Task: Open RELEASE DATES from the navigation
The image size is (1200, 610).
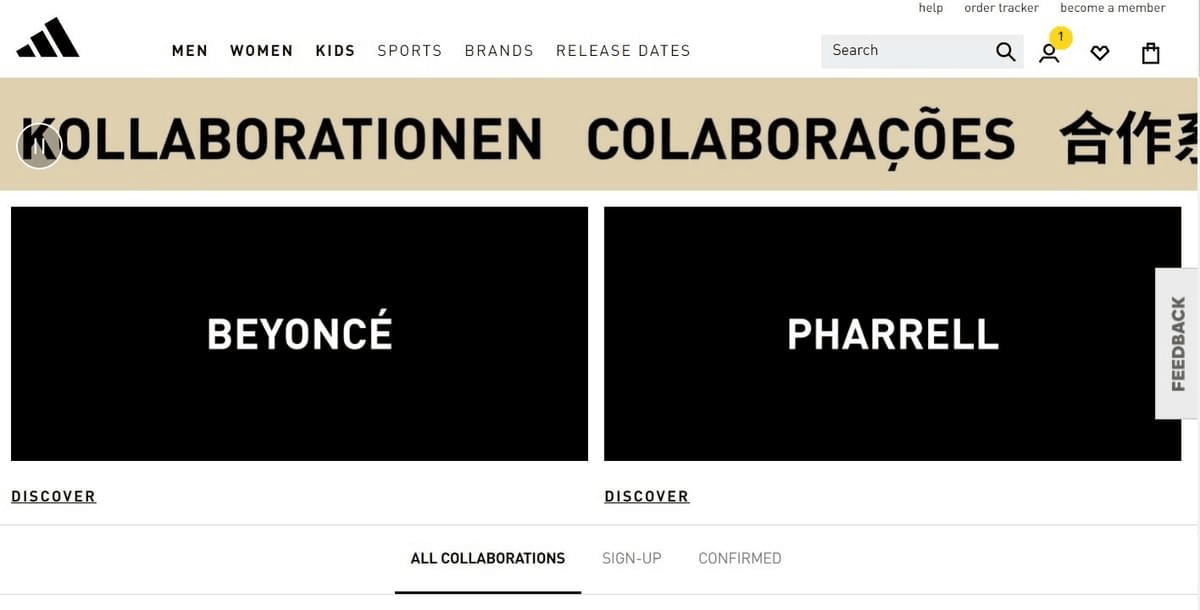Action: [x=623, y=50]
